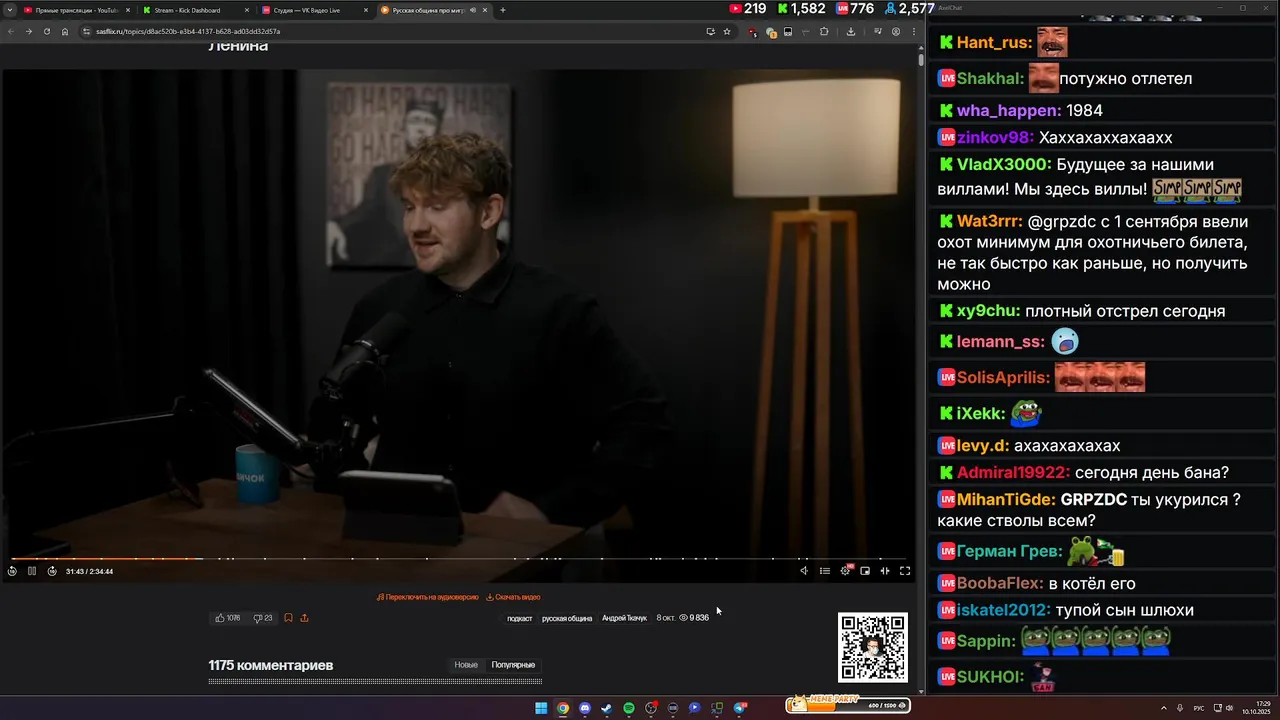Viewport: 1280px width, 720px height.
Task: Click the QR code image
Action: (x=873, y=647)
